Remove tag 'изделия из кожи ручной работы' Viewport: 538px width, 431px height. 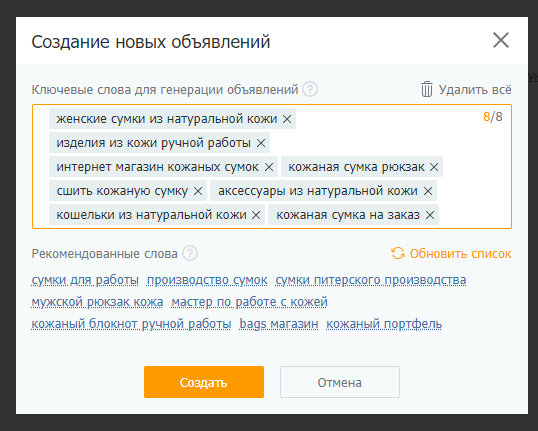click(x=261, y=143)
